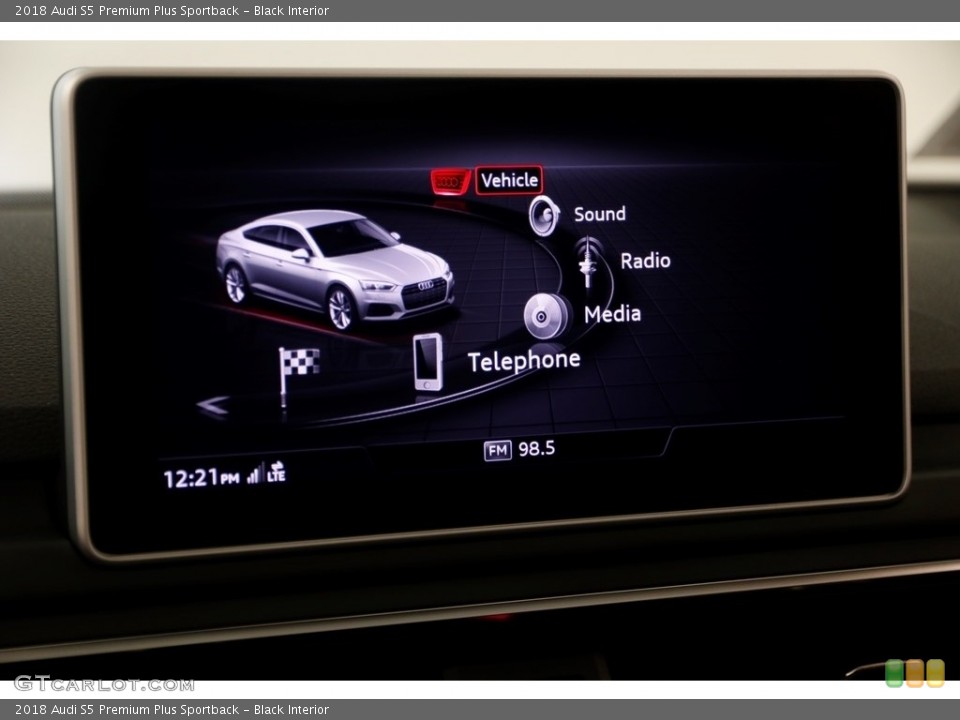Check the cellular signal strength bars
This screenshot has height=720, width=960.
[x=255, y=473]
